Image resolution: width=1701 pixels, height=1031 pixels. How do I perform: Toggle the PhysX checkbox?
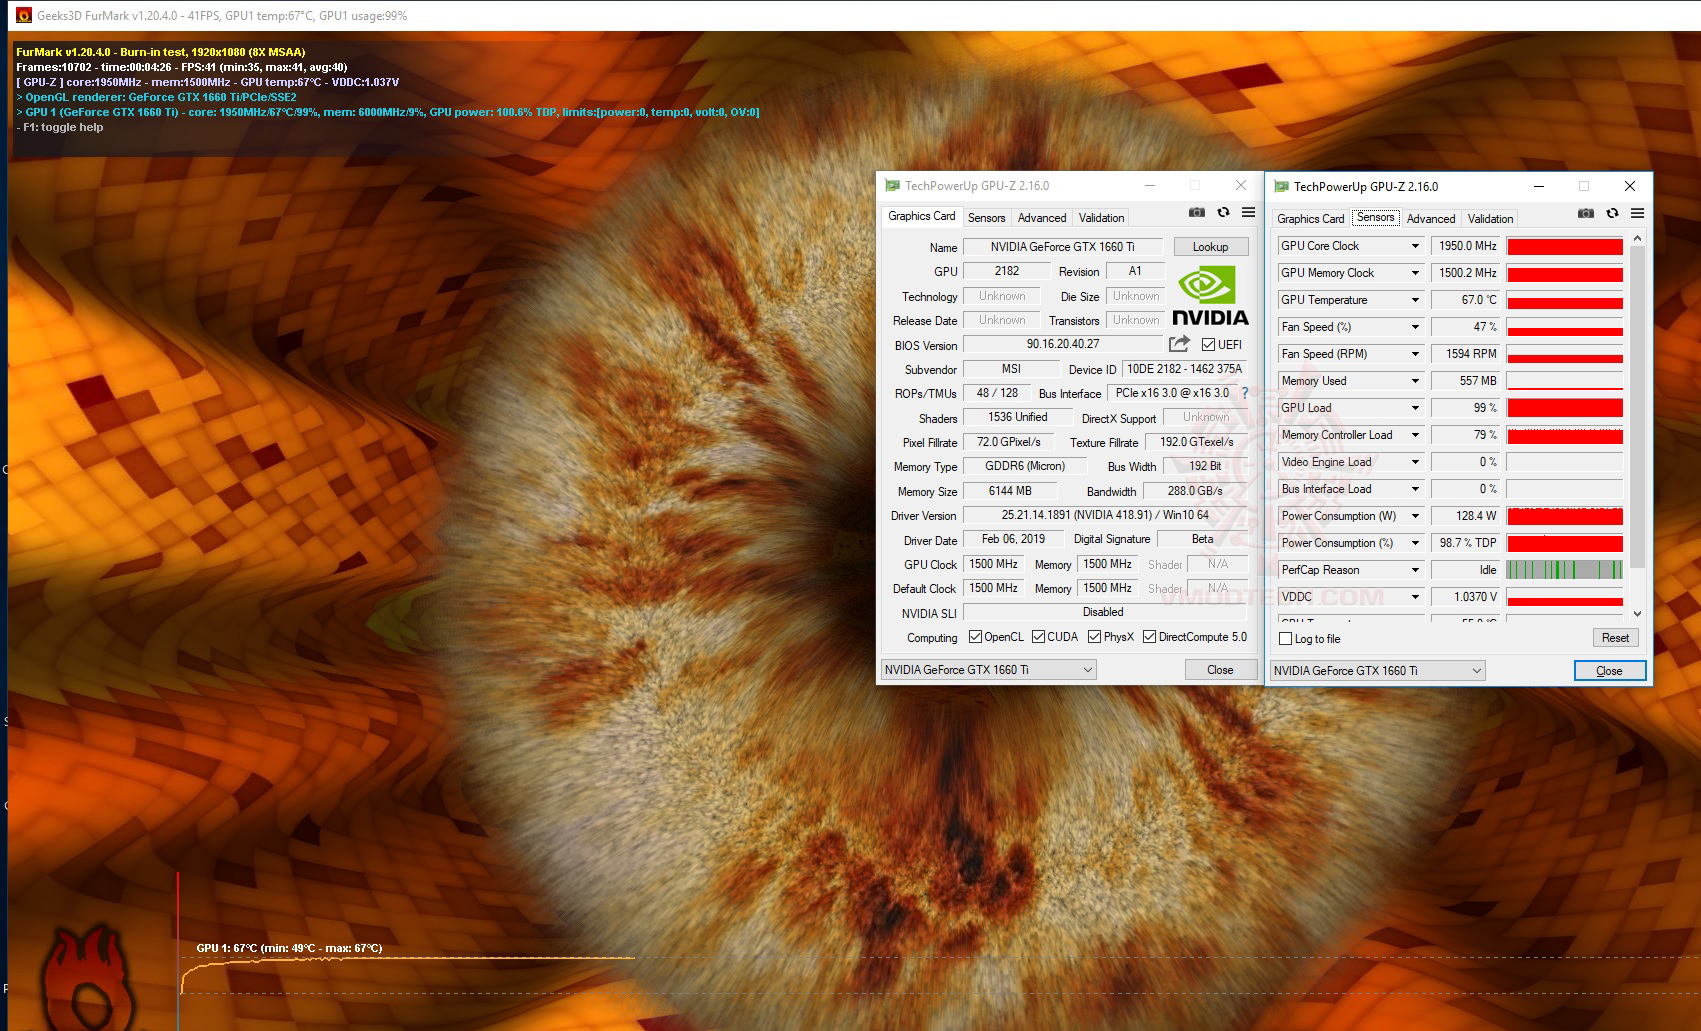point(1095,637)
